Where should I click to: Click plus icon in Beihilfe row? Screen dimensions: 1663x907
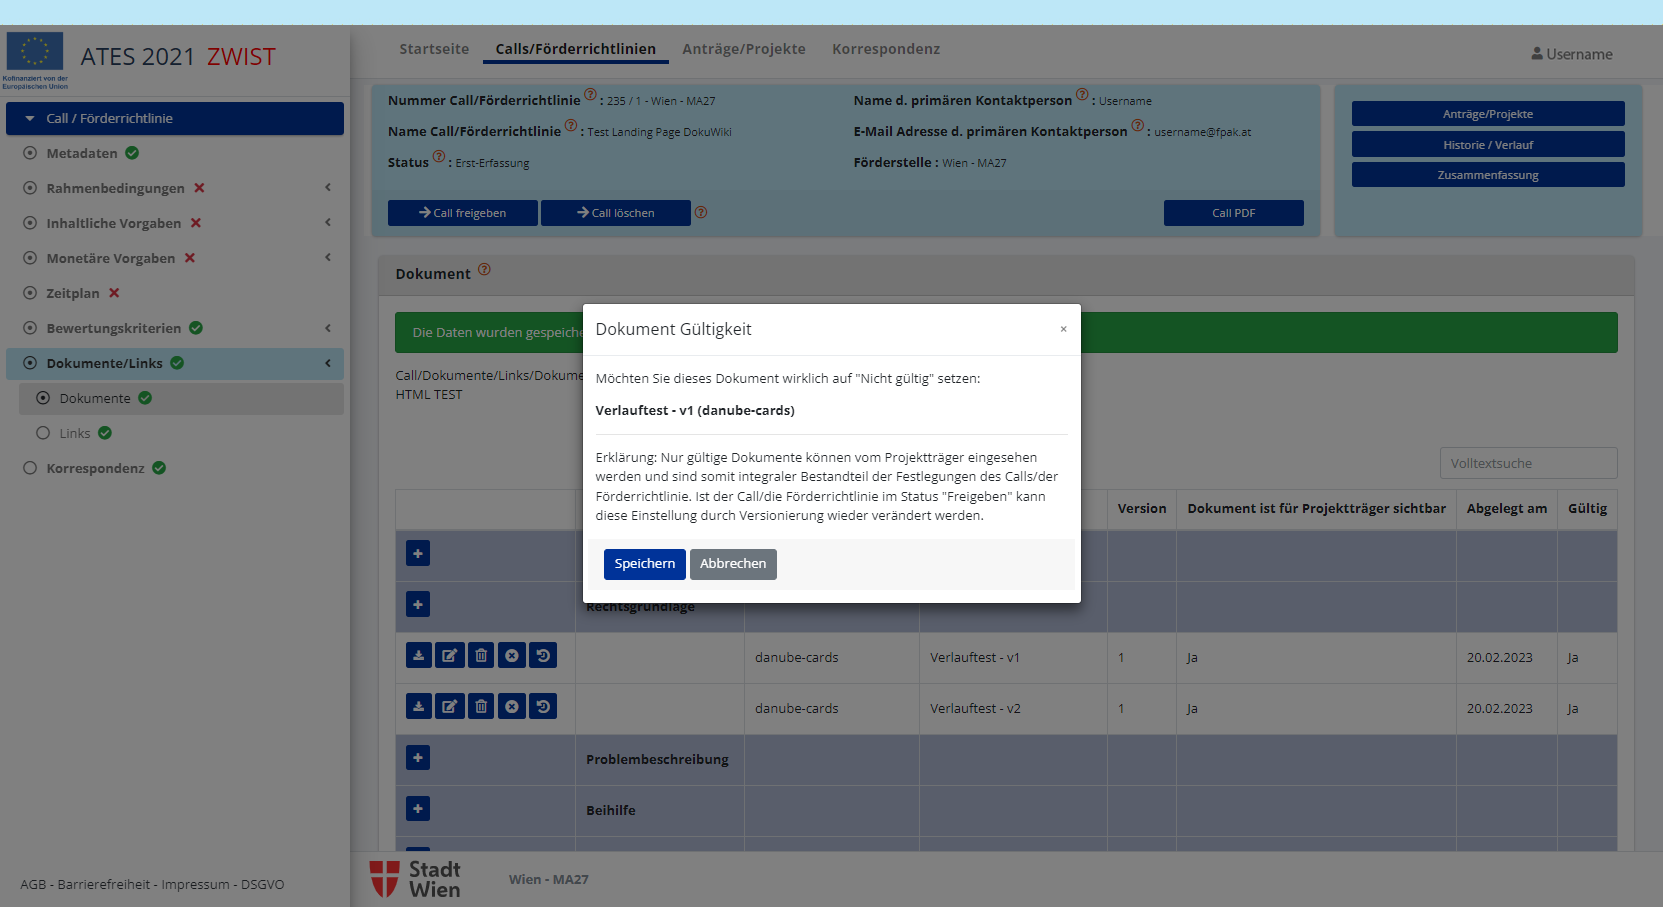point(418,809)
